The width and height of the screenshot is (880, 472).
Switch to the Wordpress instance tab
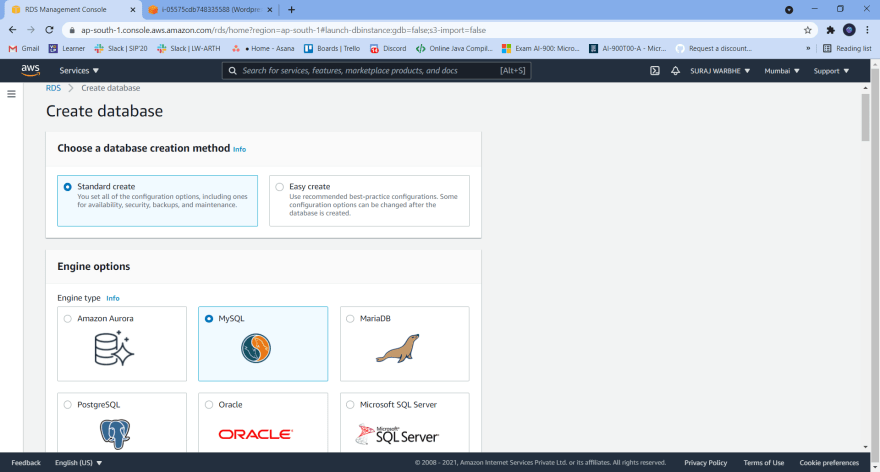click(211, 10)
